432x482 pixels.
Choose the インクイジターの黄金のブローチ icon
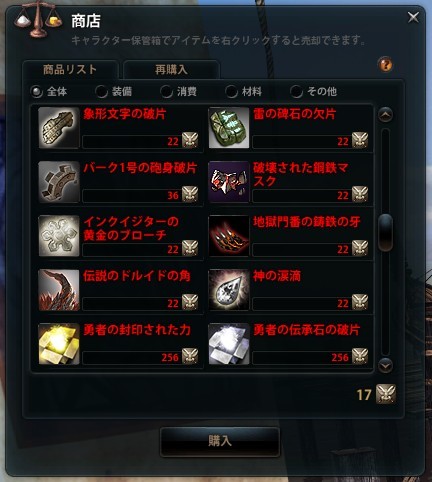(x=59, y=236)
